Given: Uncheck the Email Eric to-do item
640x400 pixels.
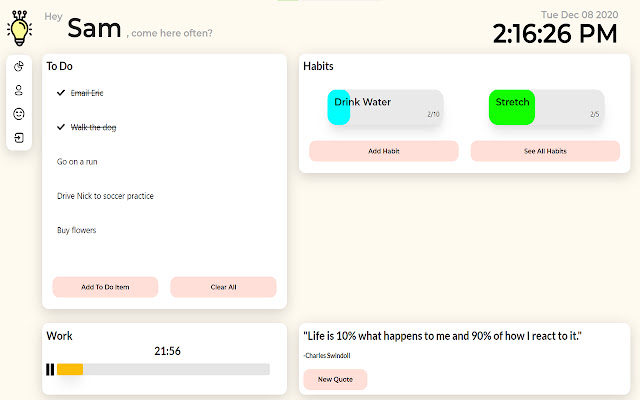Looking at the screenshot, I should click(x=61, y=93).
